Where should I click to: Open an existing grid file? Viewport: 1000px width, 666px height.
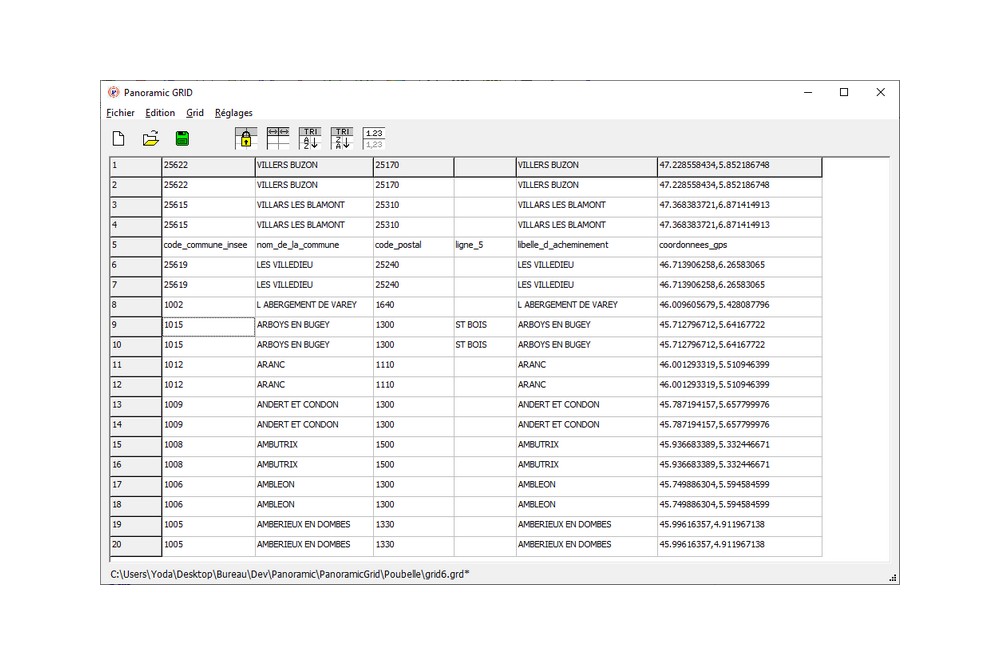click(x=151, y=138)
